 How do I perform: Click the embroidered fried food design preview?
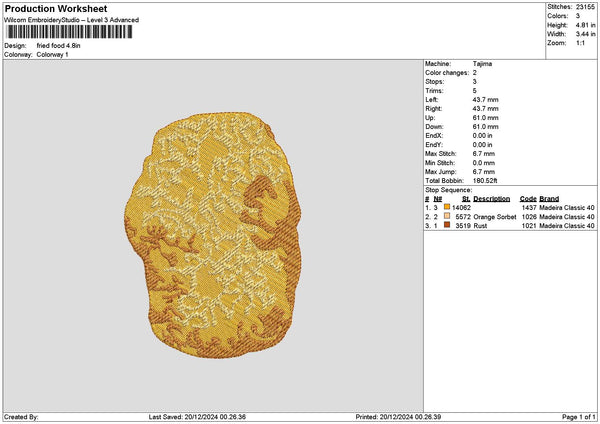pyautogui.click(x=213, y=235)
